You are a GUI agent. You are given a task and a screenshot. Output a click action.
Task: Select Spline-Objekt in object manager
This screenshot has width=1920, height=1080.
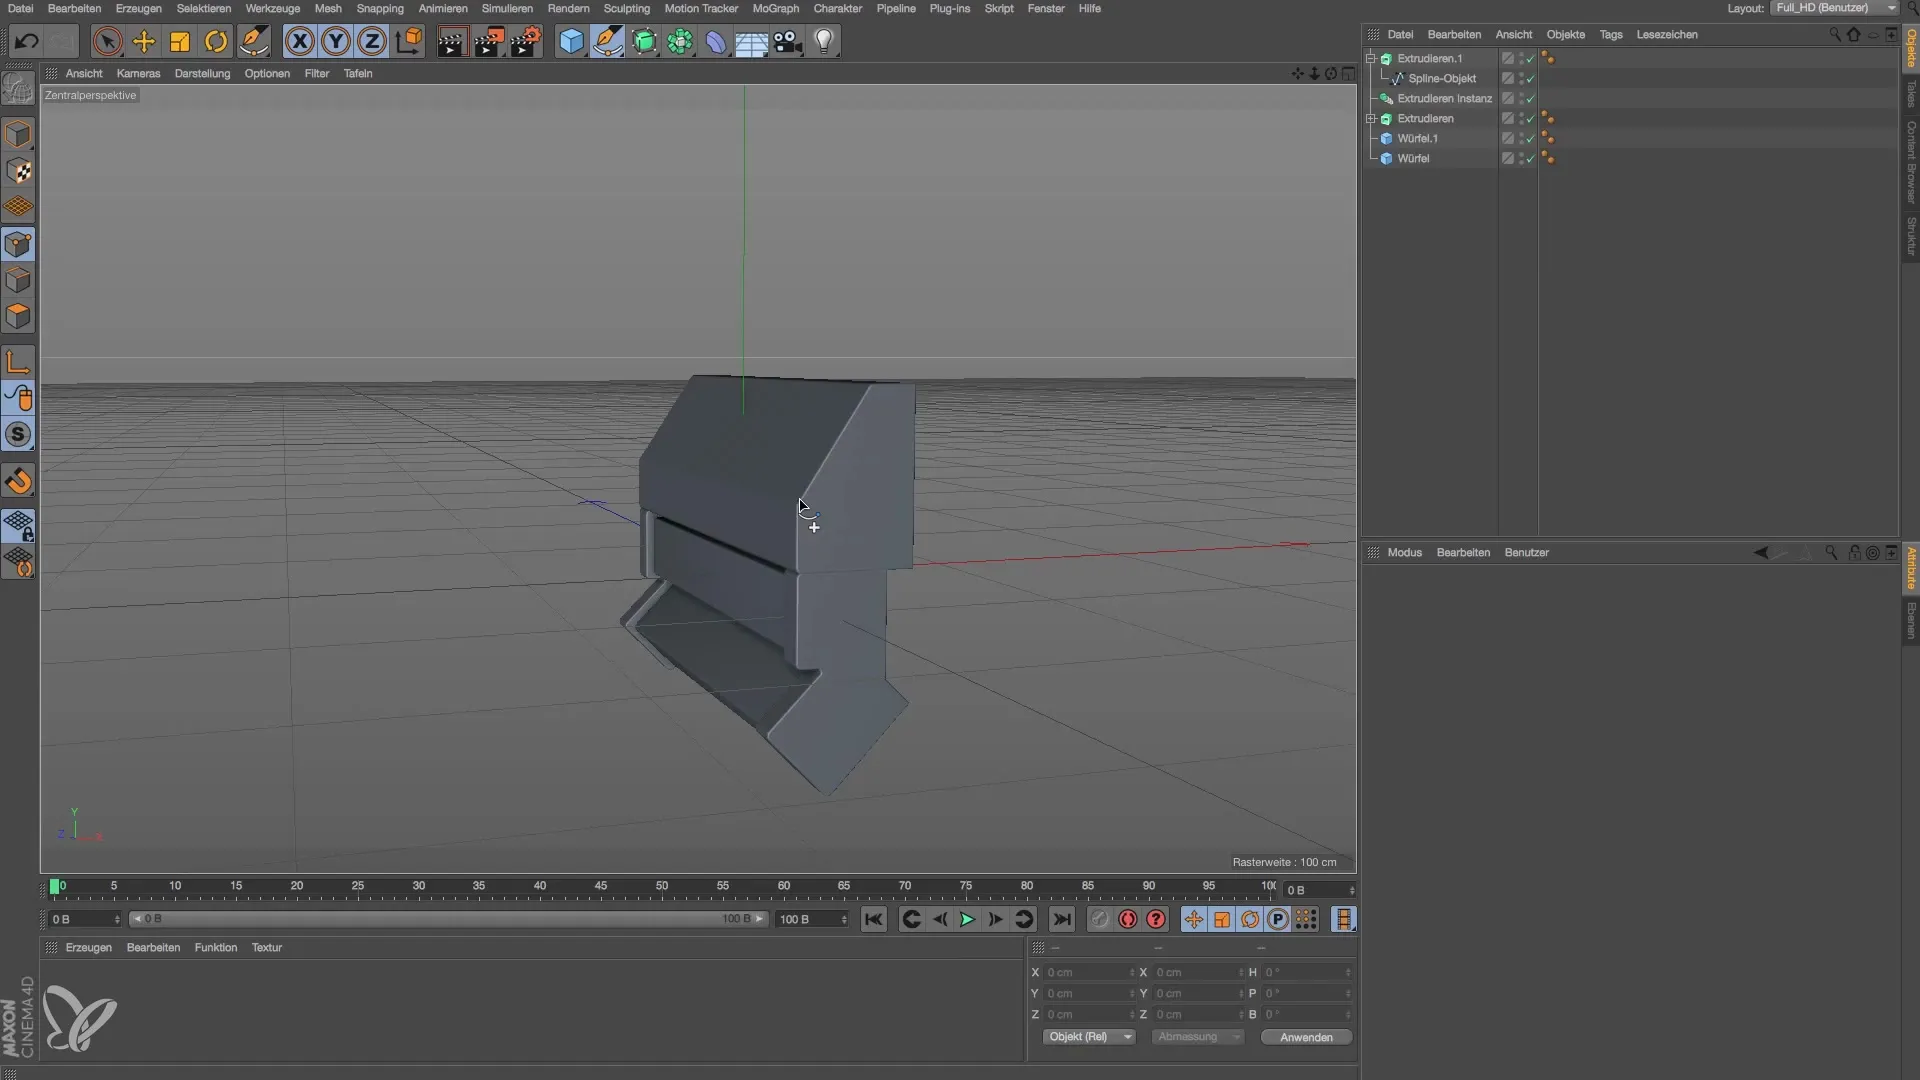(x=1442, y=78)
